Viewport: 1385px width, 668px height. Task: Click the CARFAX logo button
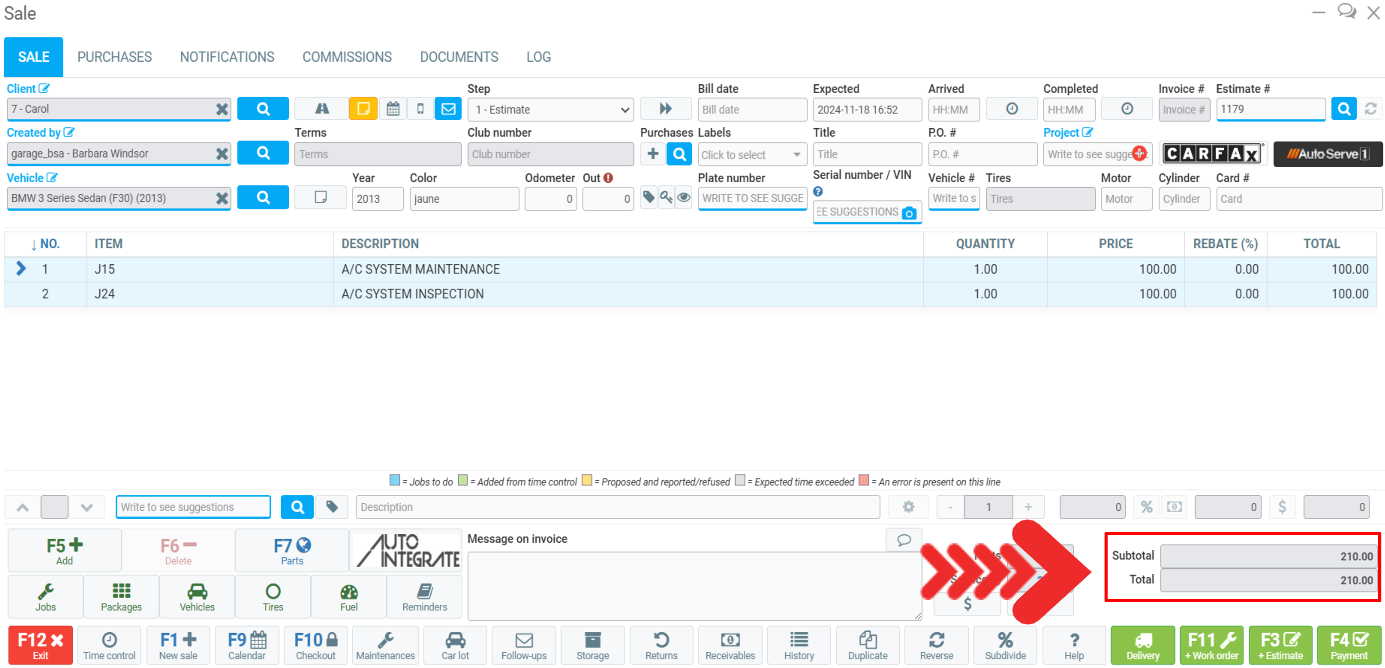click(x=1212, y=154)
